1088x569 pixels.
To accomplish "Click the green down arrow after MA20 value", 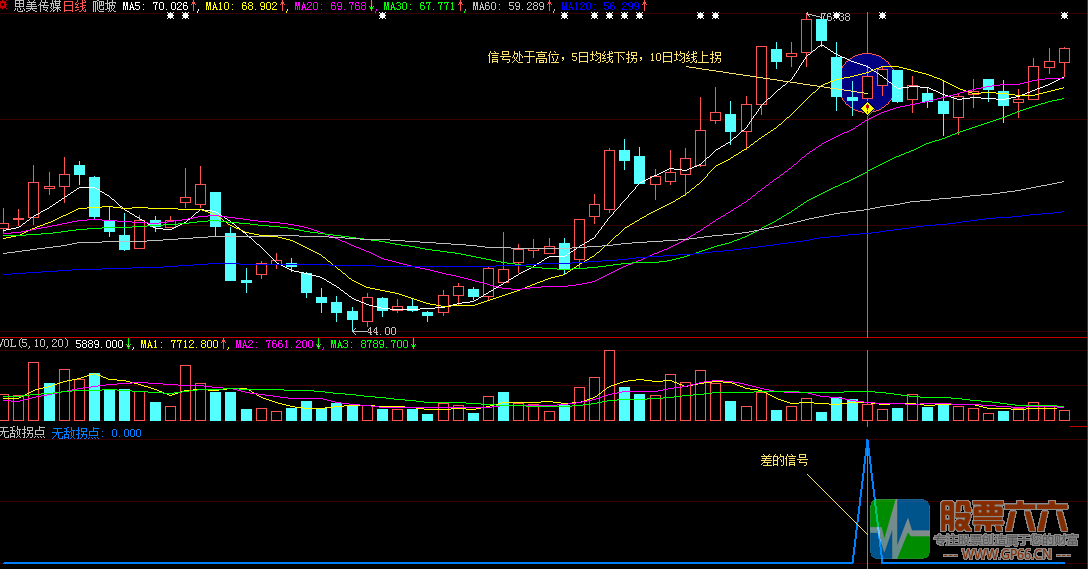I will 373,7.
